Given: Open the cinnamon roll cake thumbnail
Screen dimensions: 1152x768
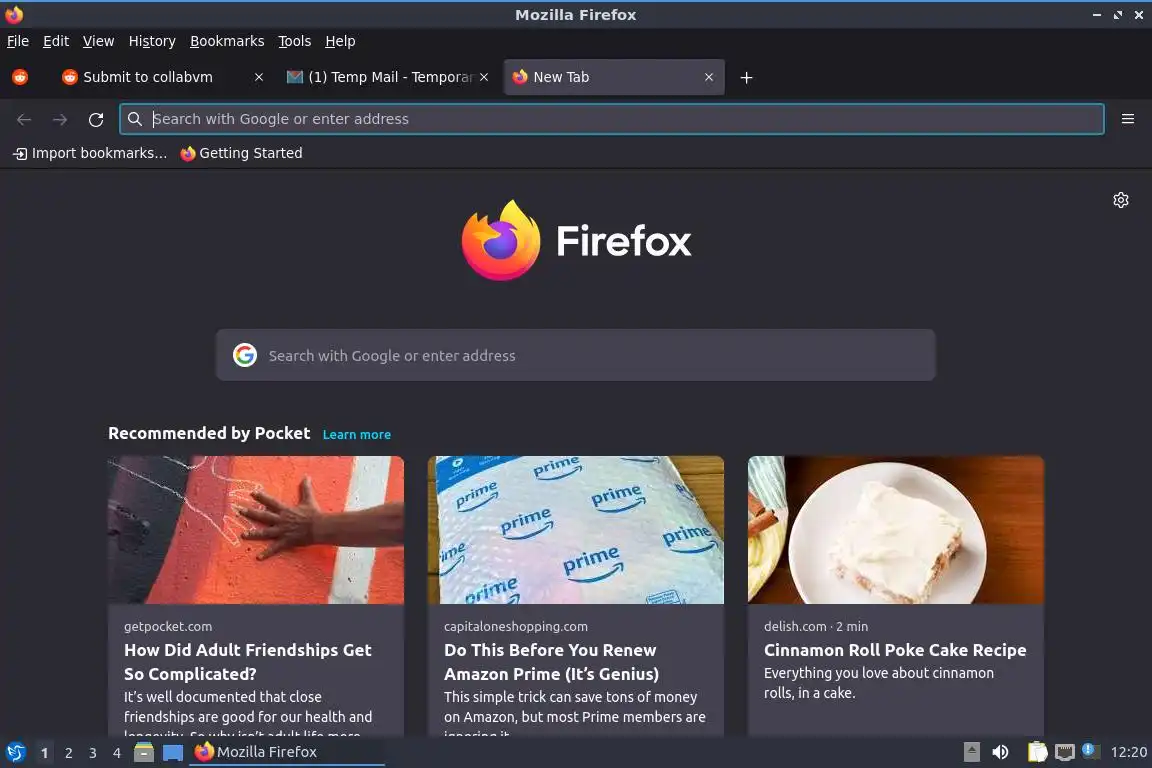Looking at the screenshot, I should point(896,530).
